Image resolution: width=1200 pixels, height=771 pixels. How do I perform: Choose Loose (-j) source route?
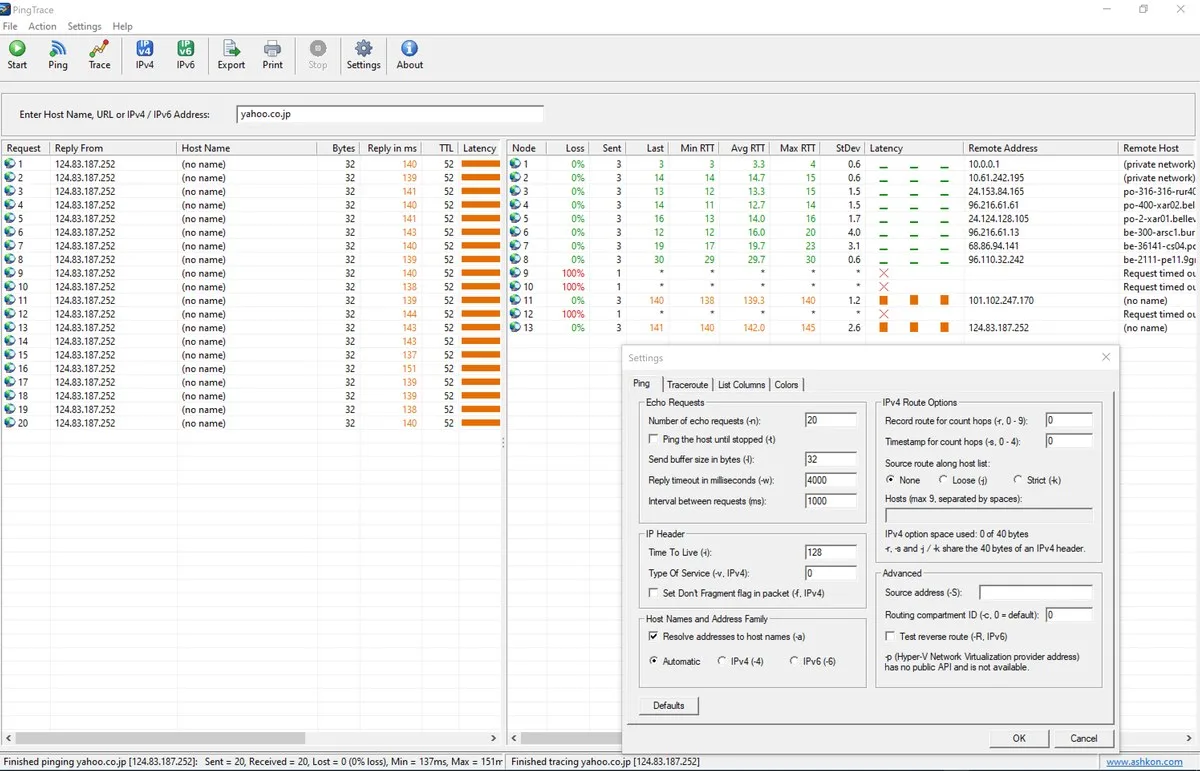pyautogui.click(x=943, y=481)
